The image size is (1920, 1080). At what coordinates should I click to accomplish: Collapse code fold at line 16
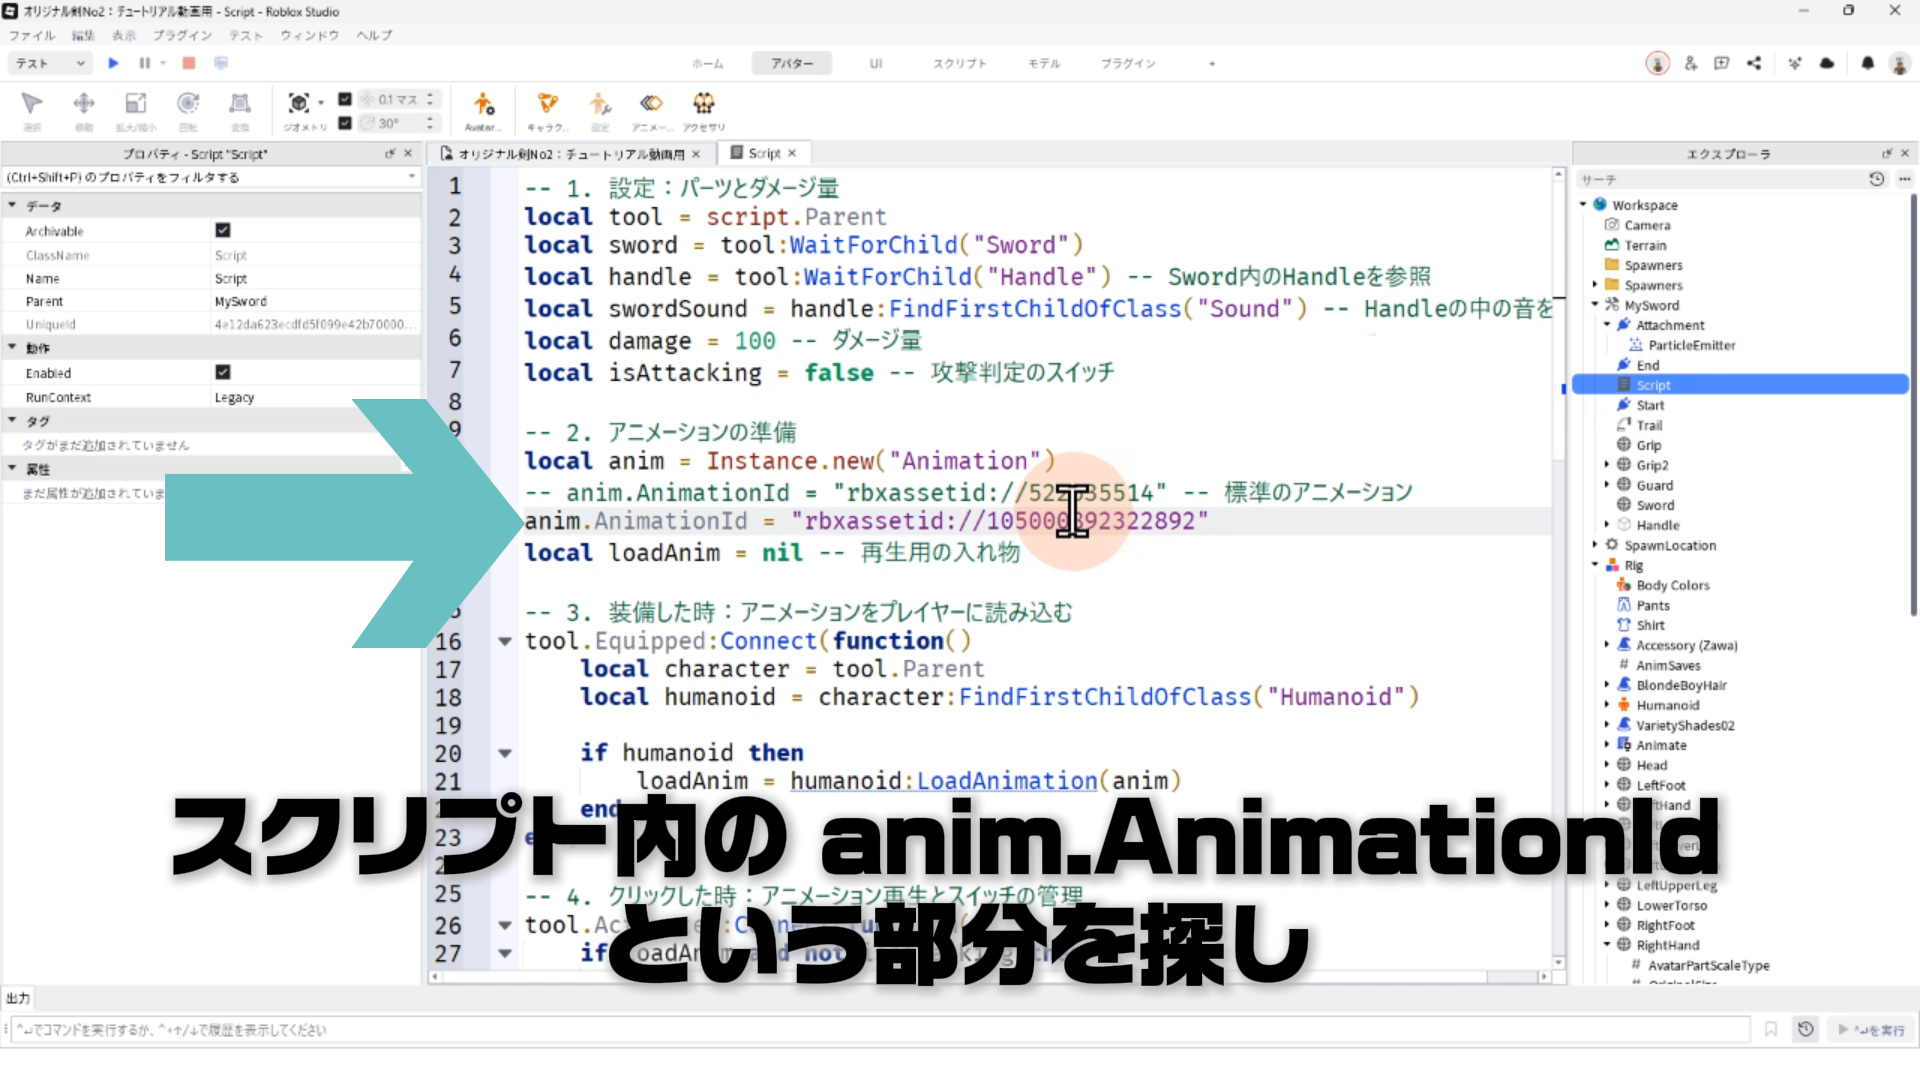coord(505,641)
